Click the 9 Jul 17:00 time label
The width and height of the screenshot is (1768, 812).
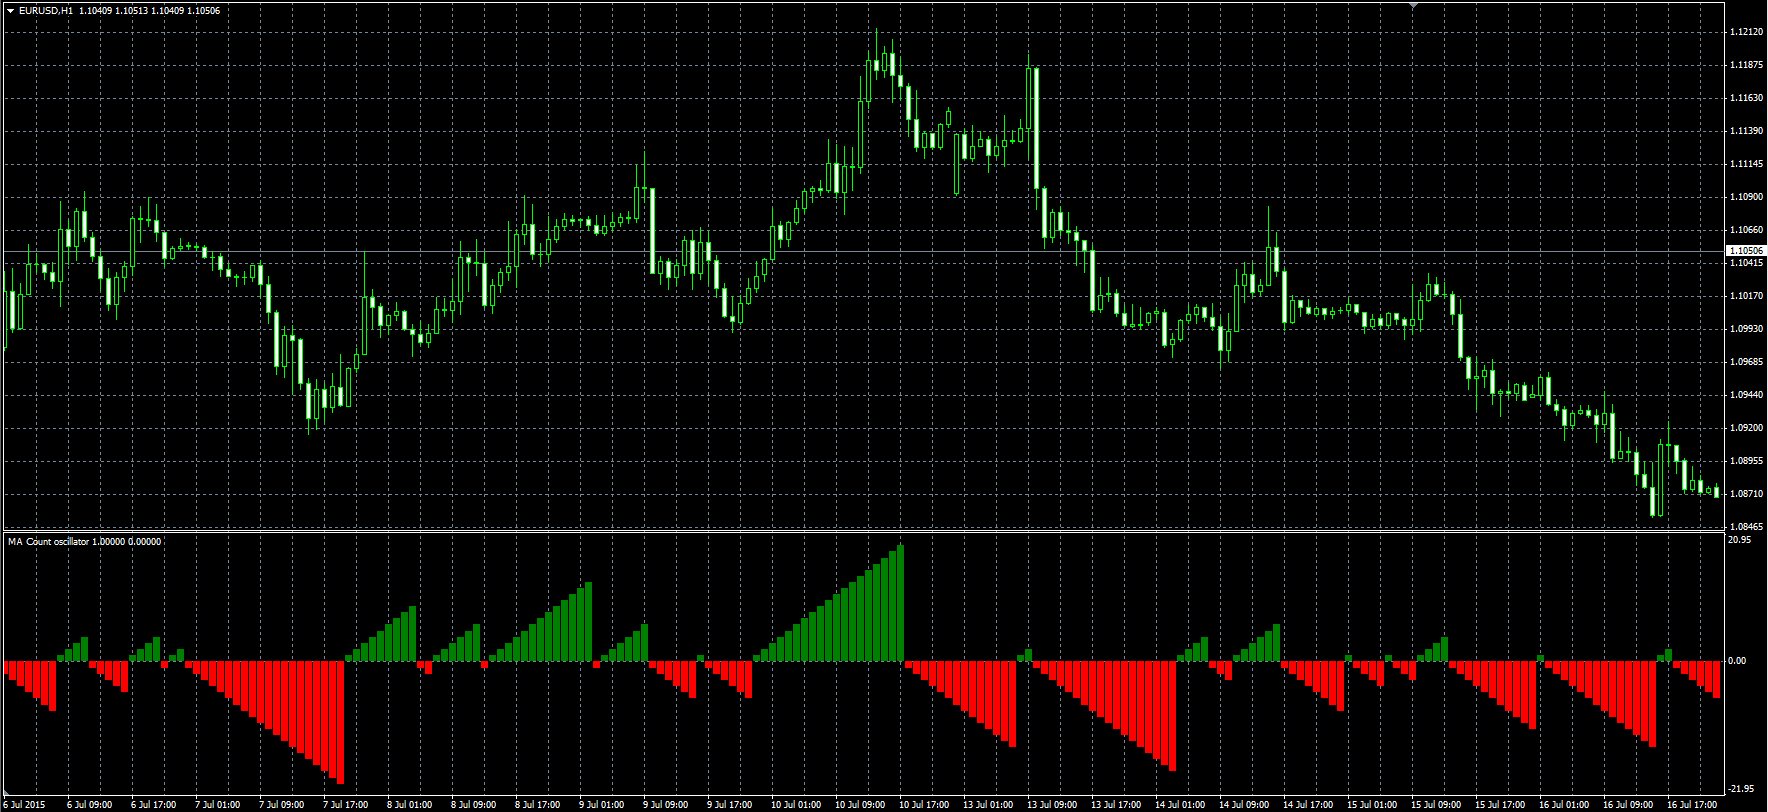(x=729, y=805)
